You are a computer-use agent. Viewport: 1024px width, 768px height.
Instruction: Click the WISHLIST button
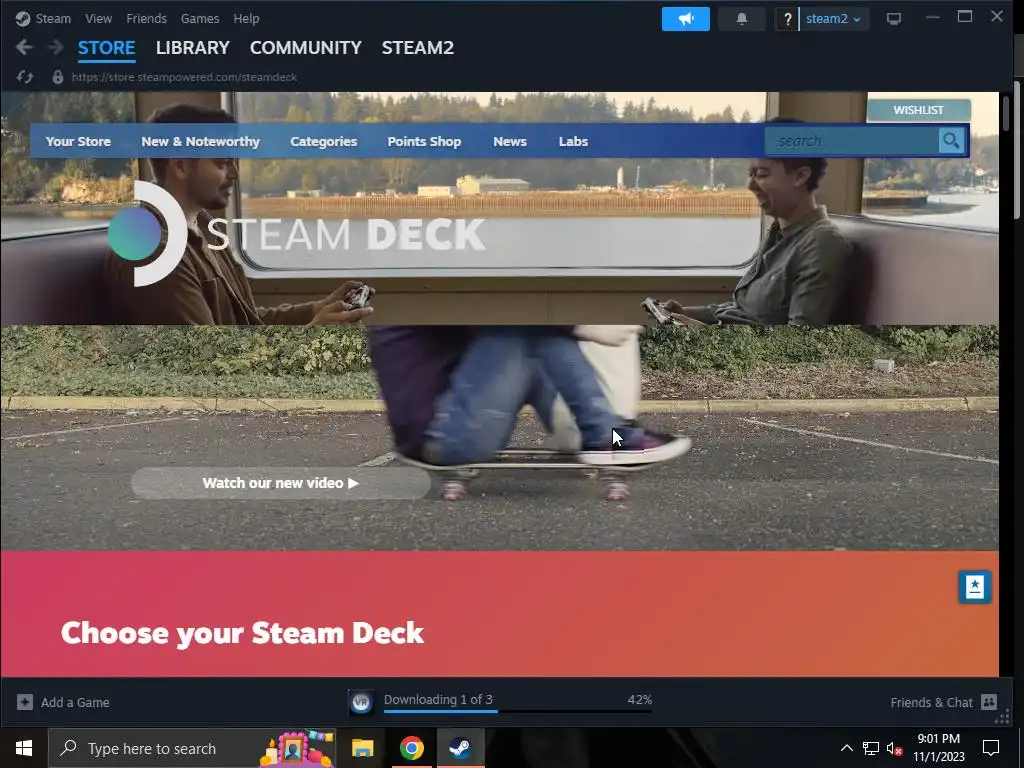(x=918, y=110)
